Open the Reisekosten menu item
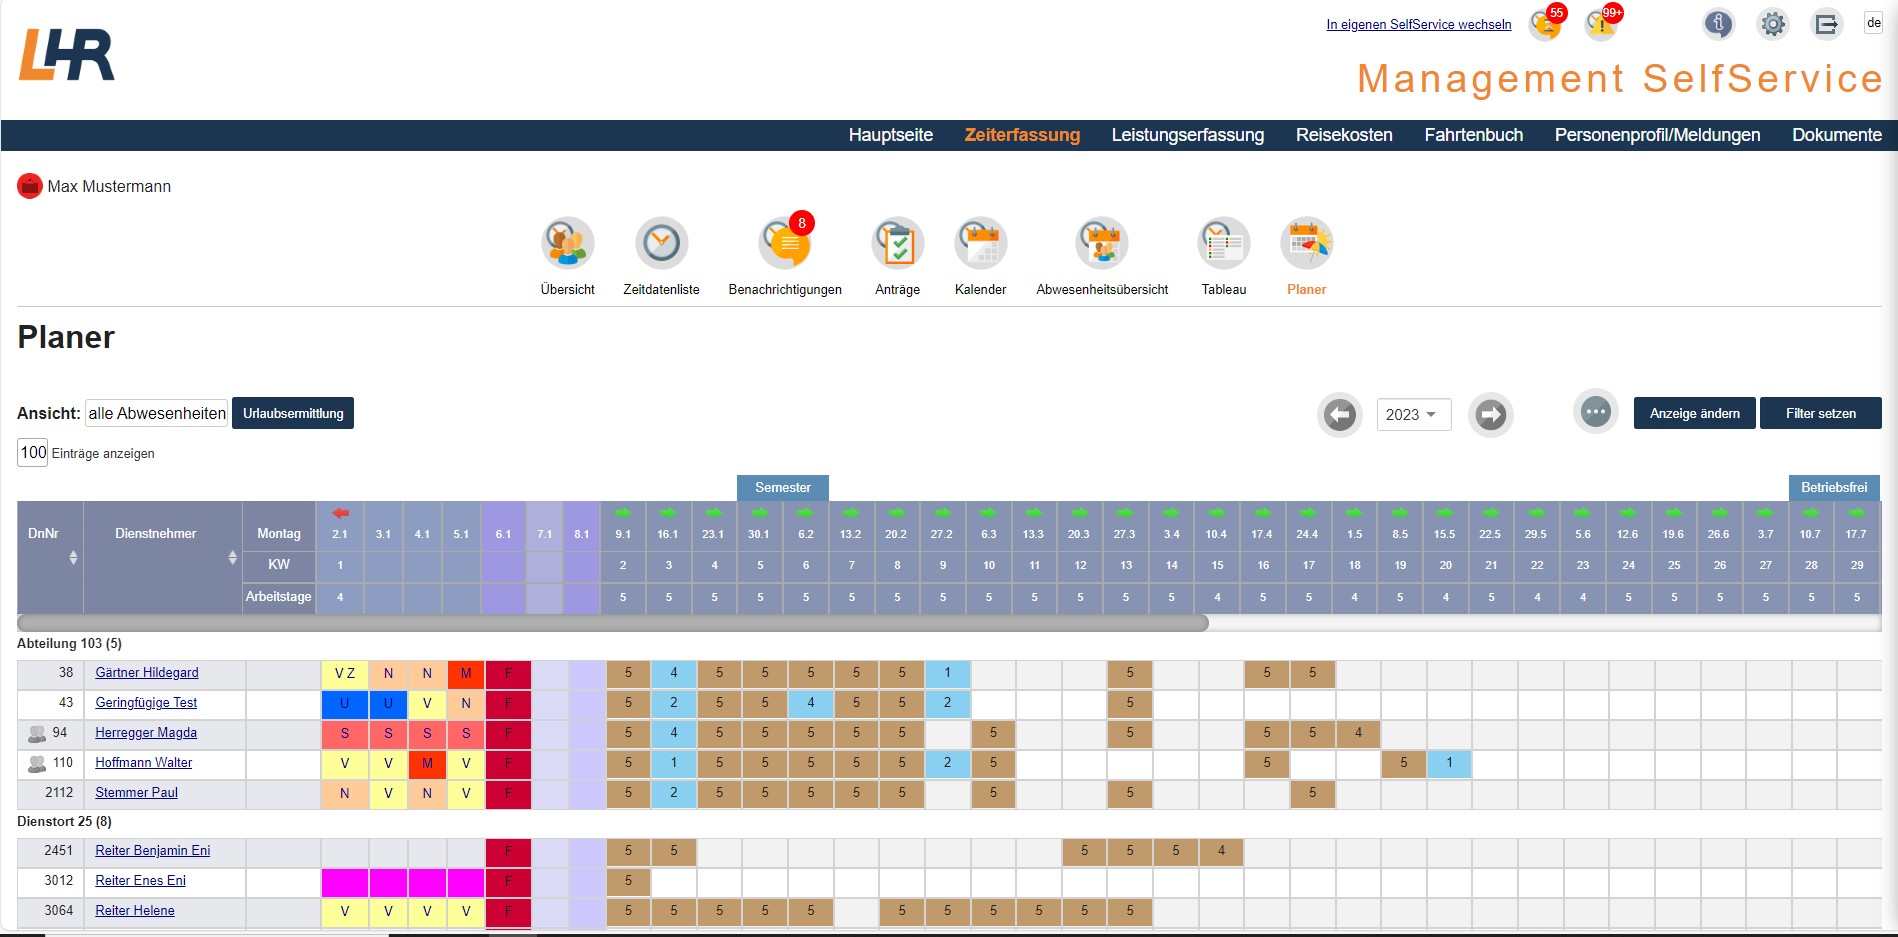Image resolution: width=1898 pixels, height=937 pixels. [1343, 135]
